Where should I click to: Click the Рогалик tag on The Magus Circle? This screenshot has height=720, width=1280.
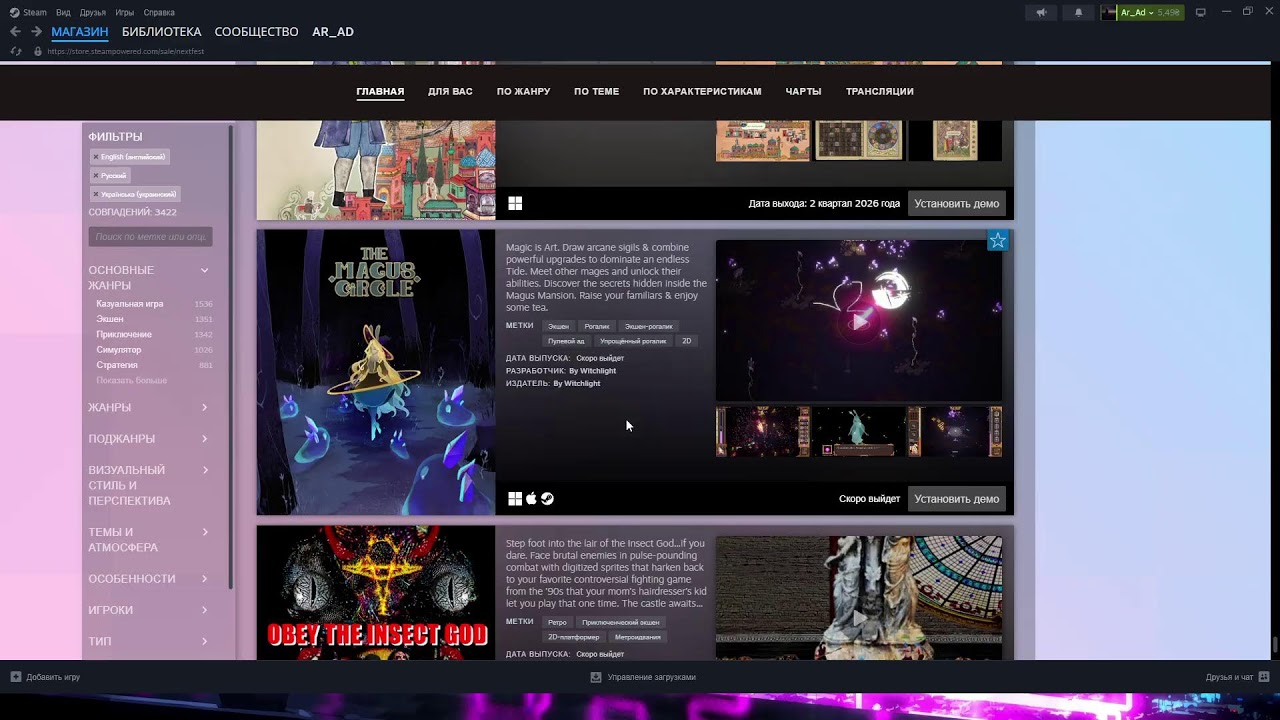pyautogui.click(x=597, y=326)
